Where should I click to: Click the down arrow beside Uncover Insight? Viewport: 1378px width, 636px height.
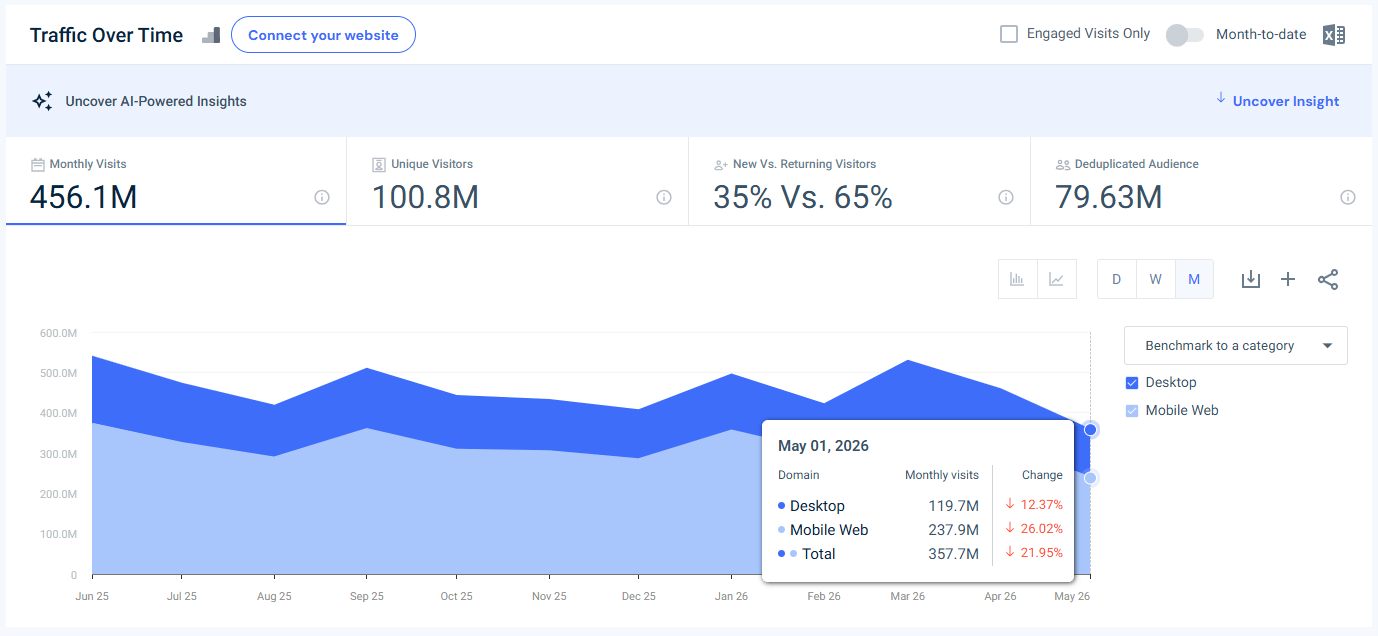[1221, 98]
